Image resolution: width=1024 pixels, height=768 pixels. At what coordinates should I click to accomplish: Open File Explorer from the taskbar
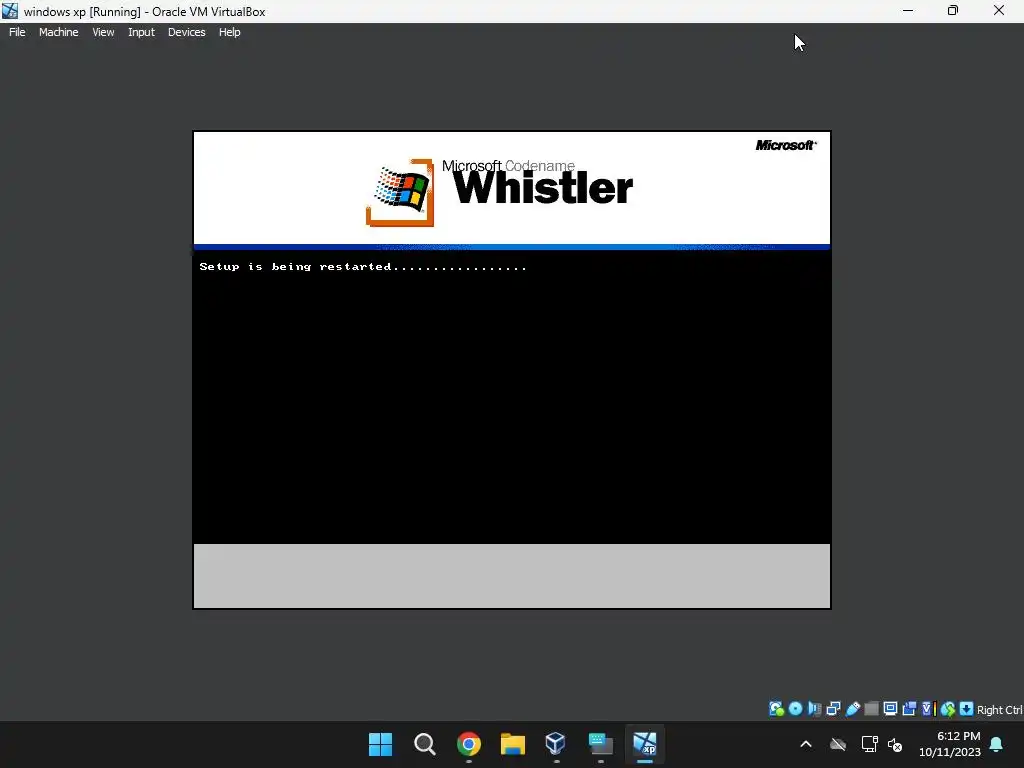(513, 743)
